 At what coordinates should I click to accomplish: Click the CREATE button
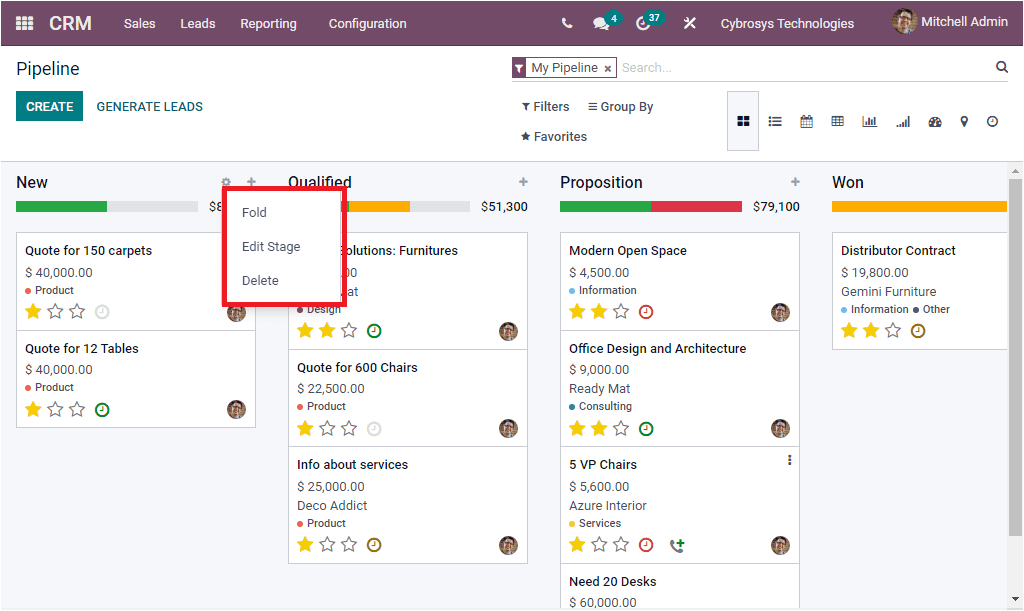pos(49,104)
